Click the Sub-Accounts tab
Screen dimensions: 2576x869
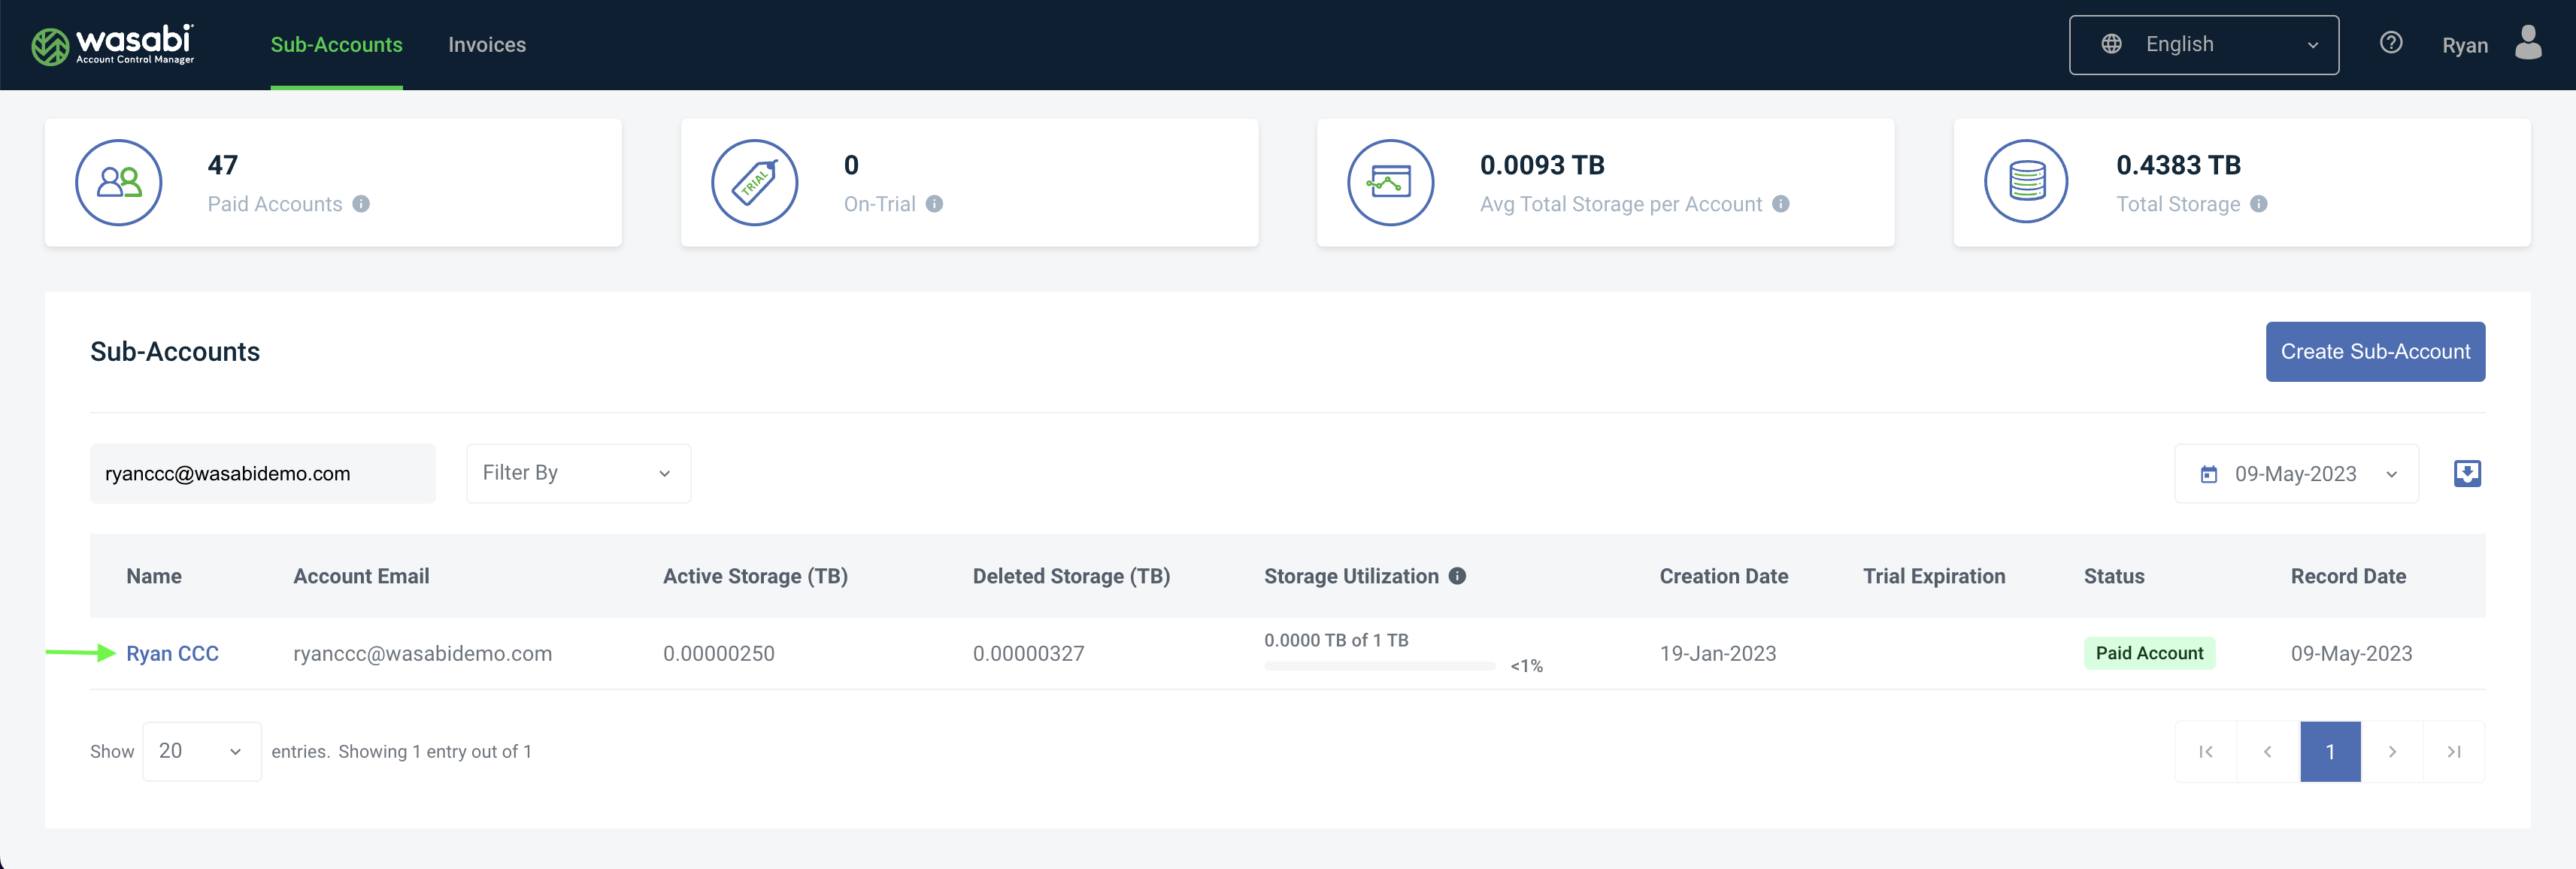(x=335, y=44)
